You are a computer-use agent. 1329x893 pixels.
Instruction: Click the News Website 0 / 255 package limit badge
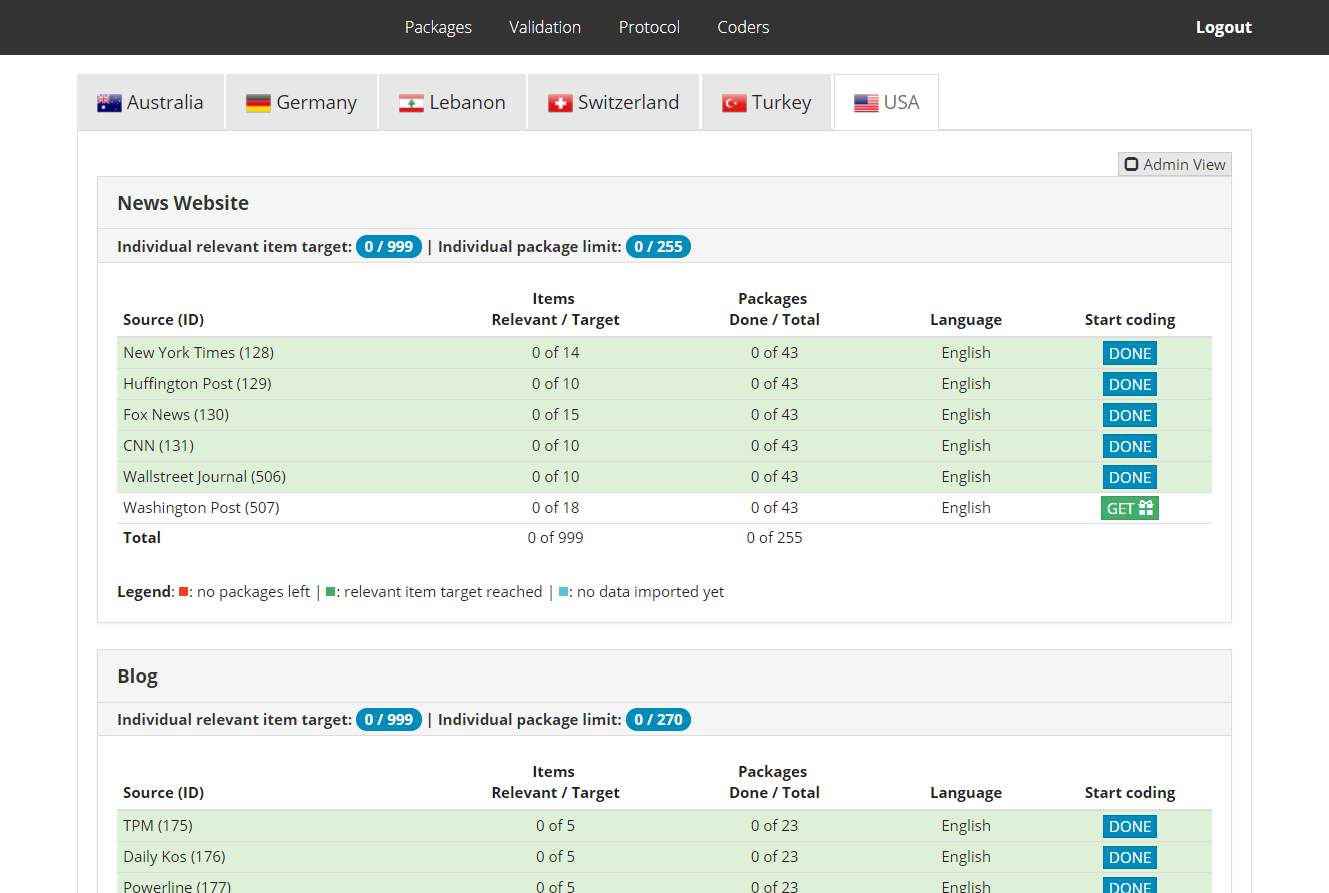tap(658, 246)
